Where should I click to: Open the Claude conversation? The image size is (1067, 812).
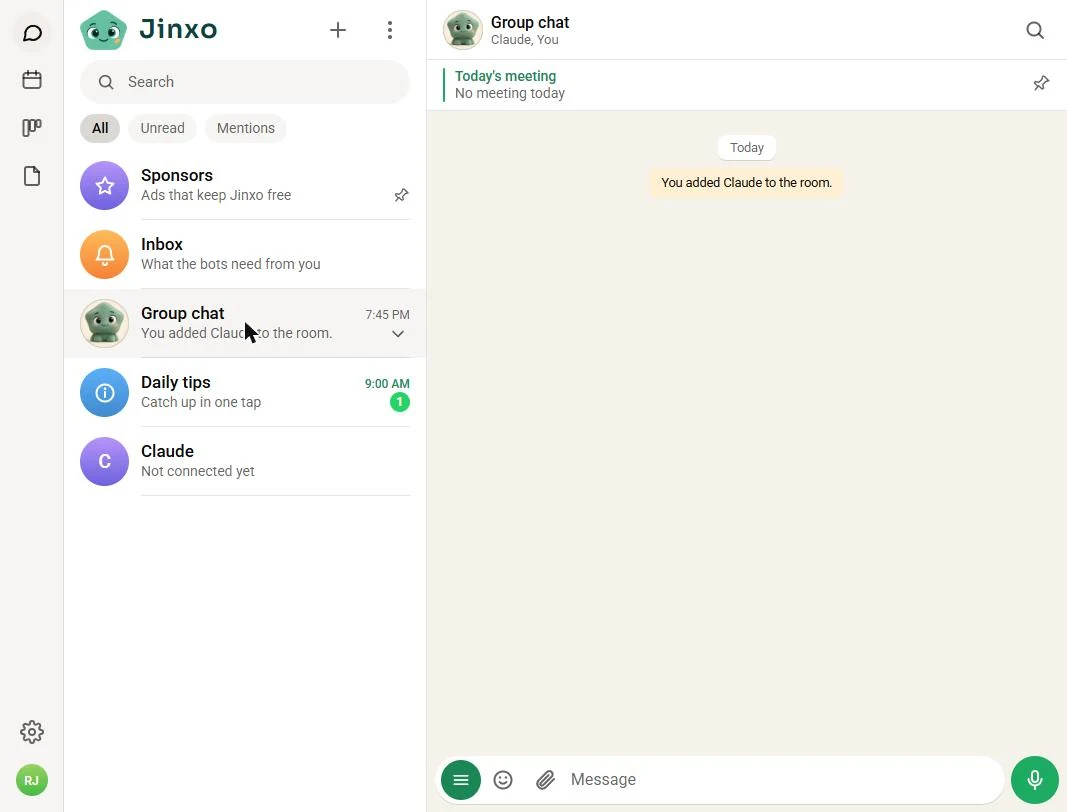point(245,461)
